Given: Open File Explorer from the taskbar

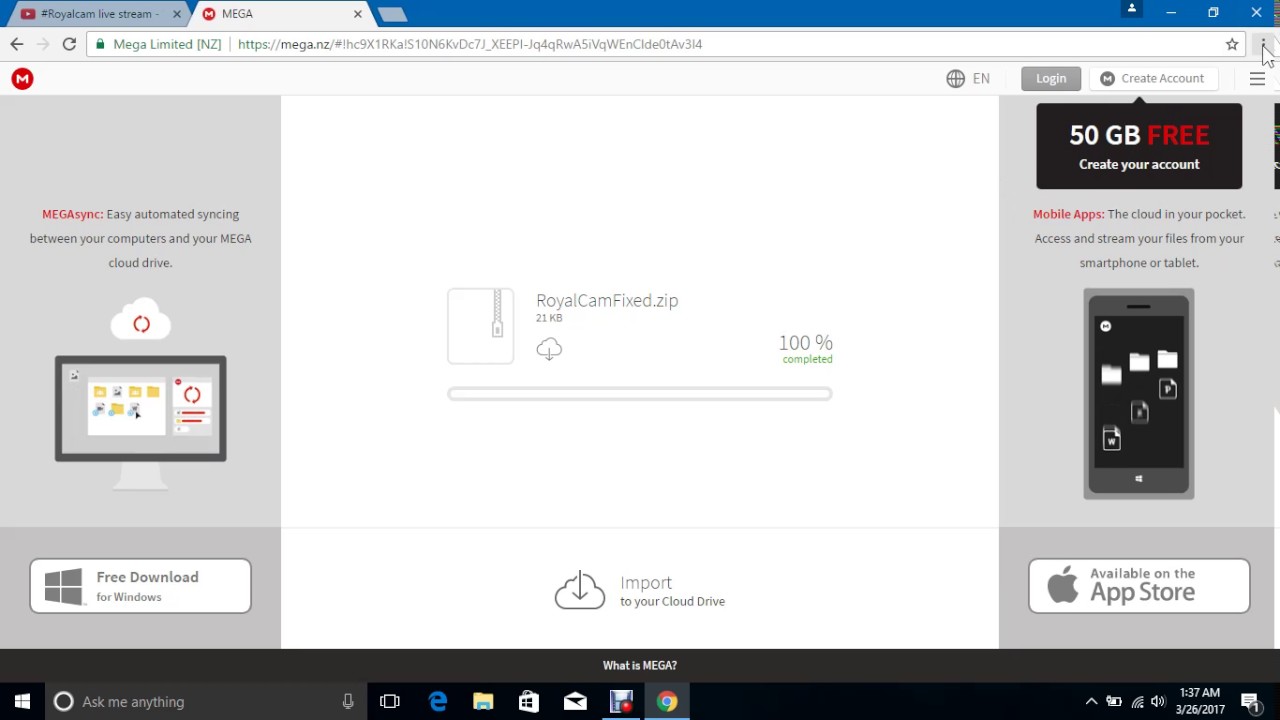Looking at the screenshot, I should 483,702.
